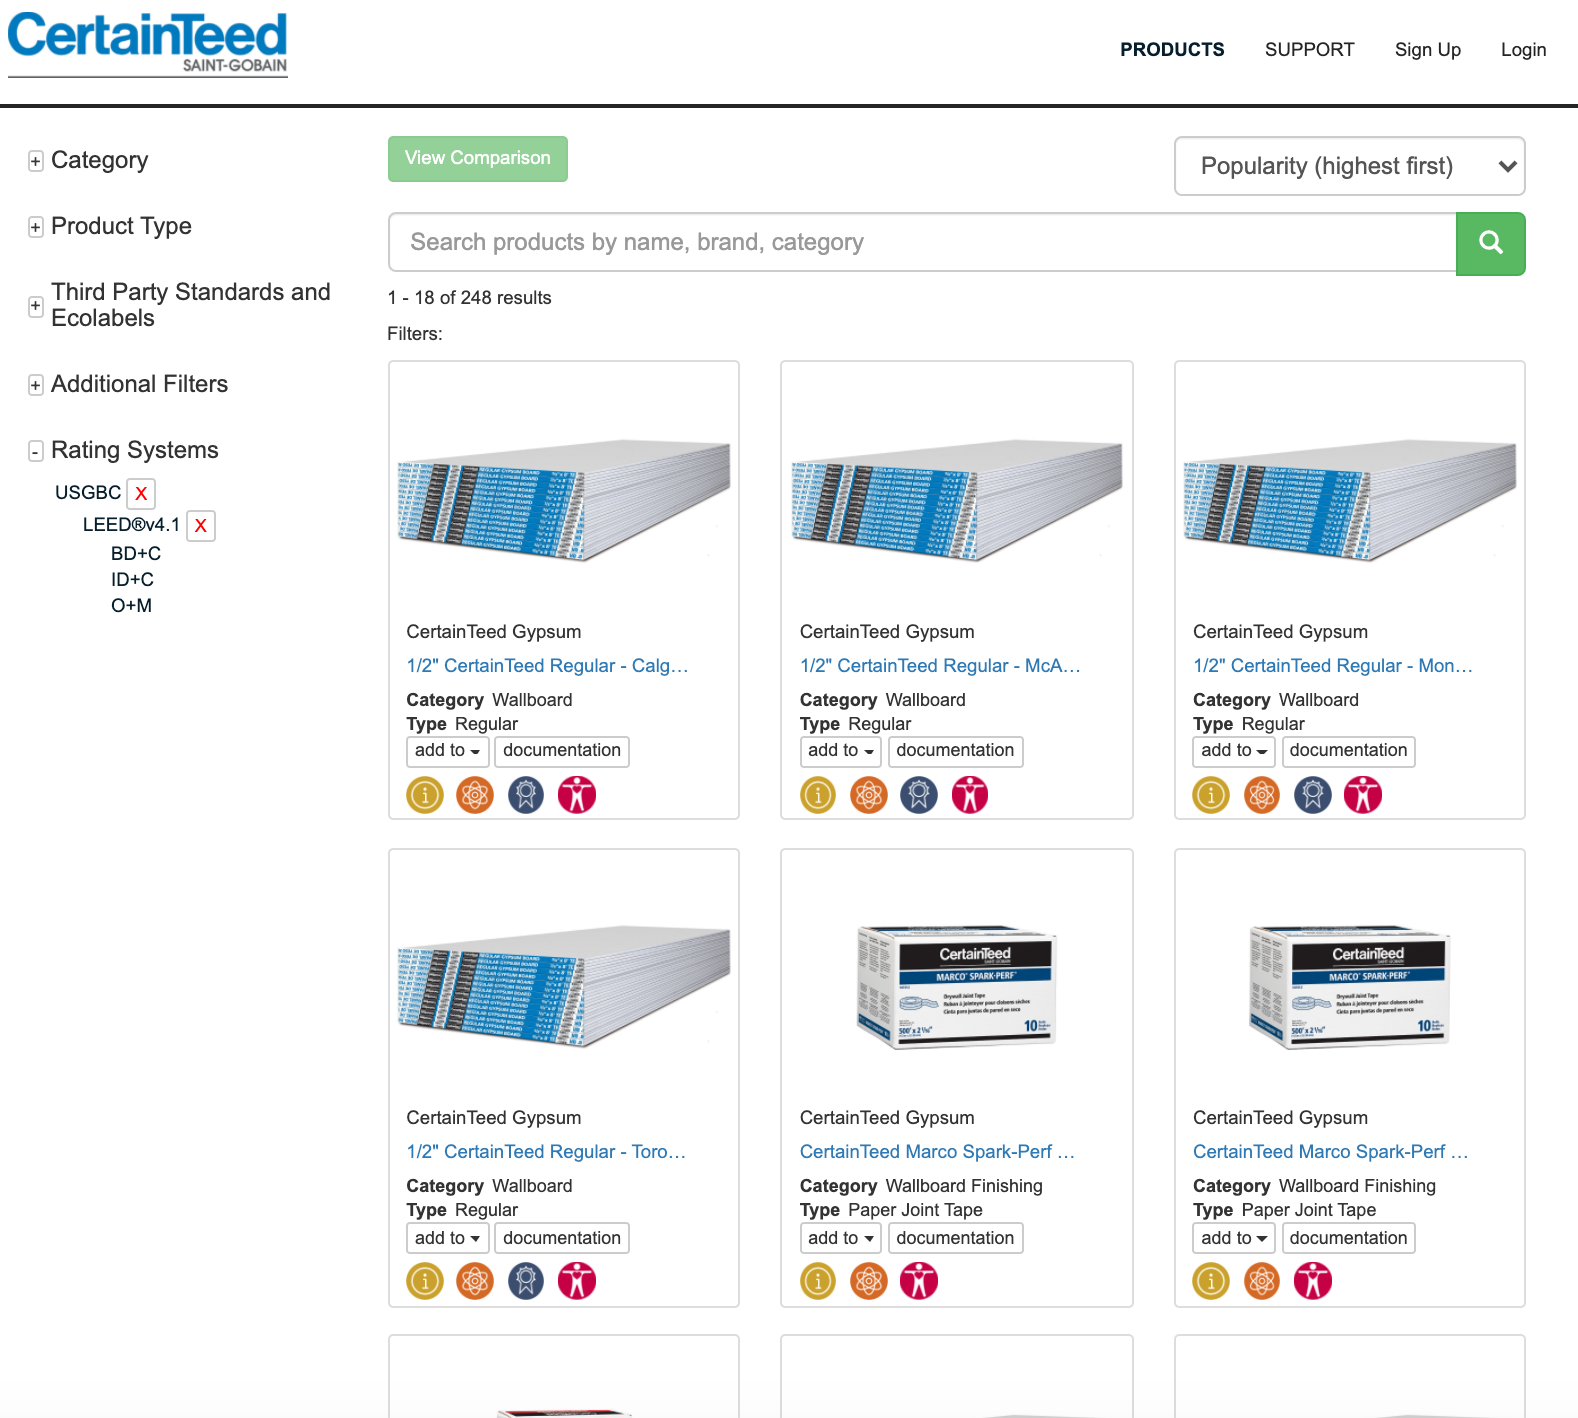Select the BD+C rating system
This screenshot has height=1418, width=1578.
coord(136,554)
